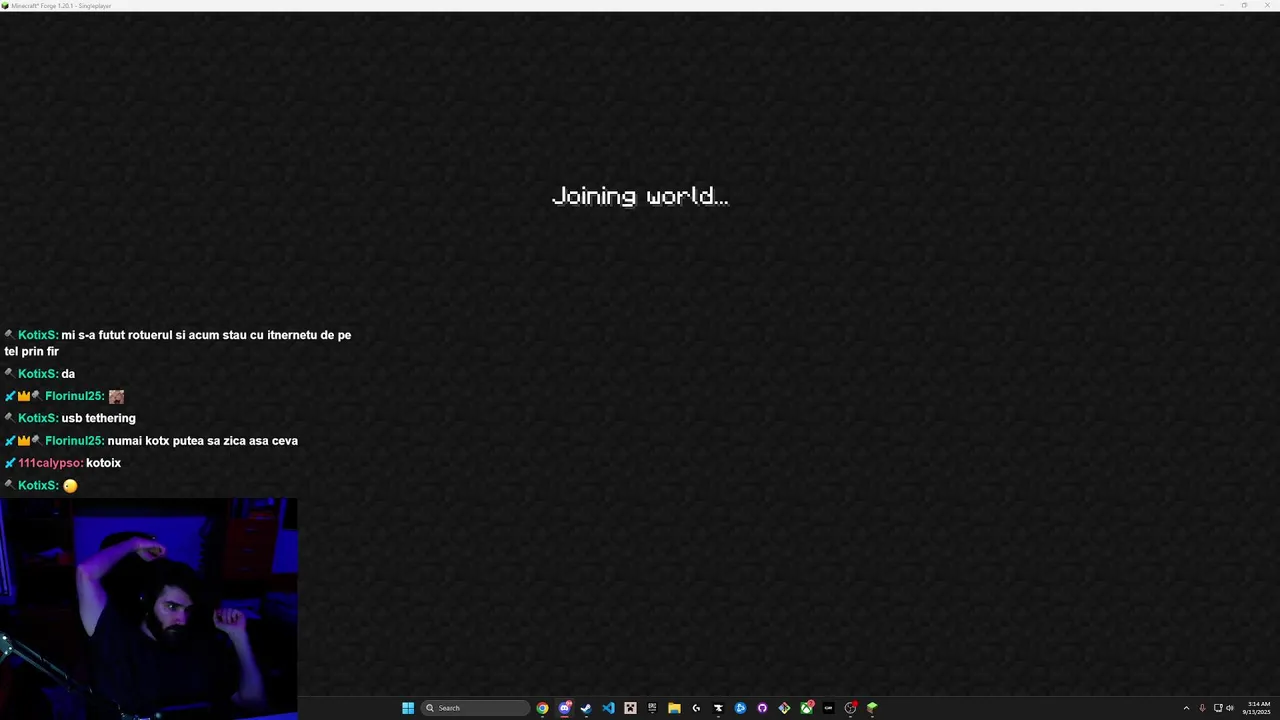Click the "Joining world..." text
This screenshot has width=1280, height=720.
click(x=640, y=196)
